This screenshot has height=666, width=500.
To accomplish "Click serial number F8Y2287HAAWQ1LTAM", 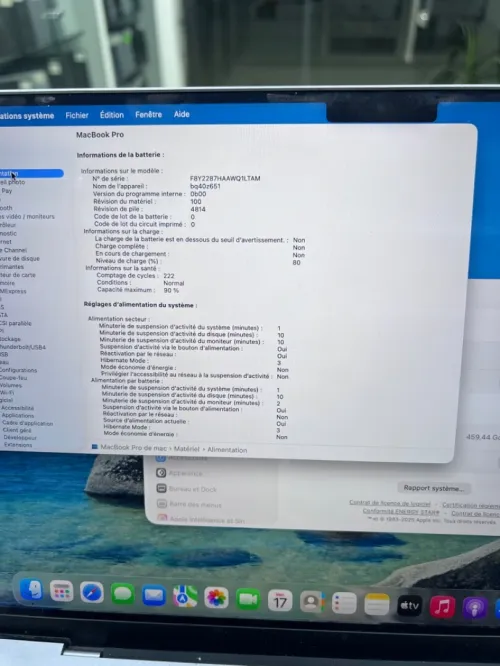I will tap(225, 178).
